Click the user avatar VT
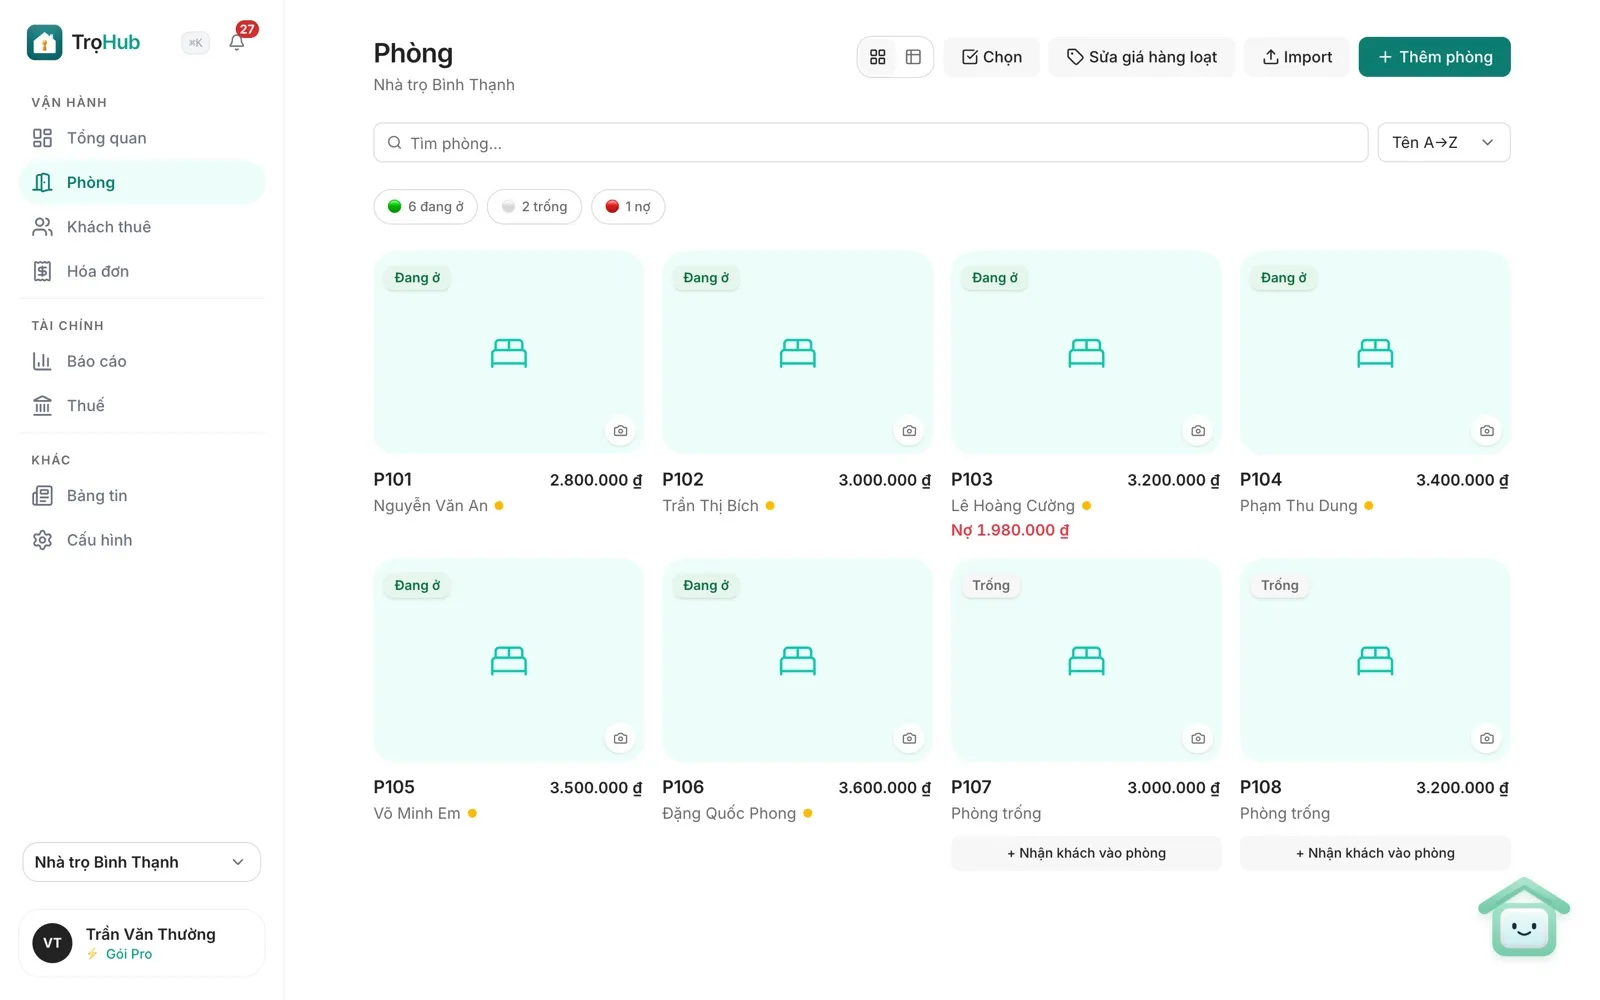Image resolution: width=1600 pixels, height=1000 pixels. [x=52, y=943]
